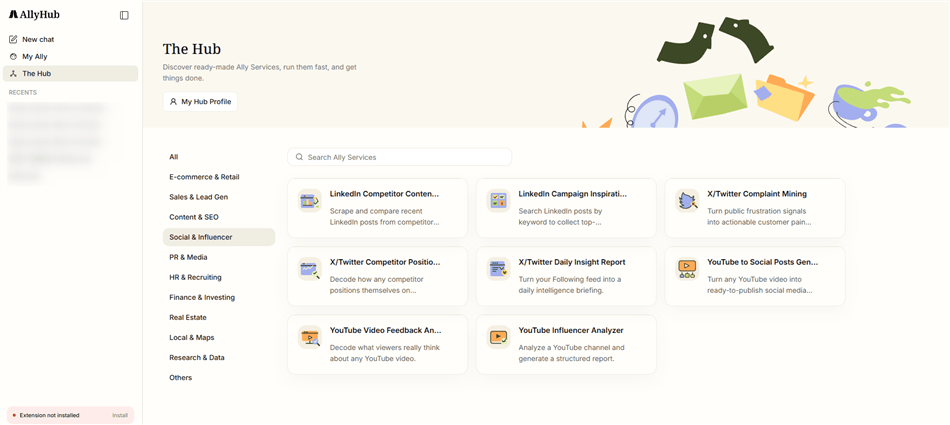Collapse the sidebar with the panel icon
The width and height of the screenshot is (950, 425).
(x=124, y=15)
